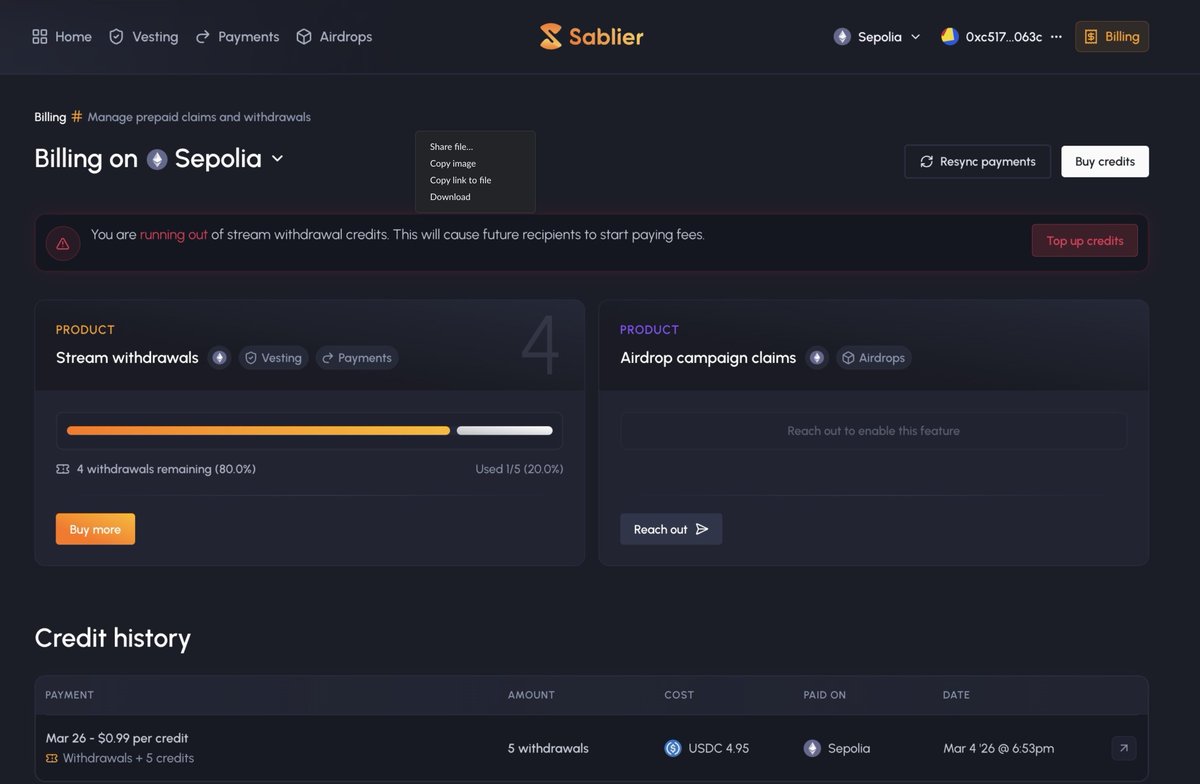1200x784 pixels.
Task: Click the Sablier logo
Action: (591, 37)
